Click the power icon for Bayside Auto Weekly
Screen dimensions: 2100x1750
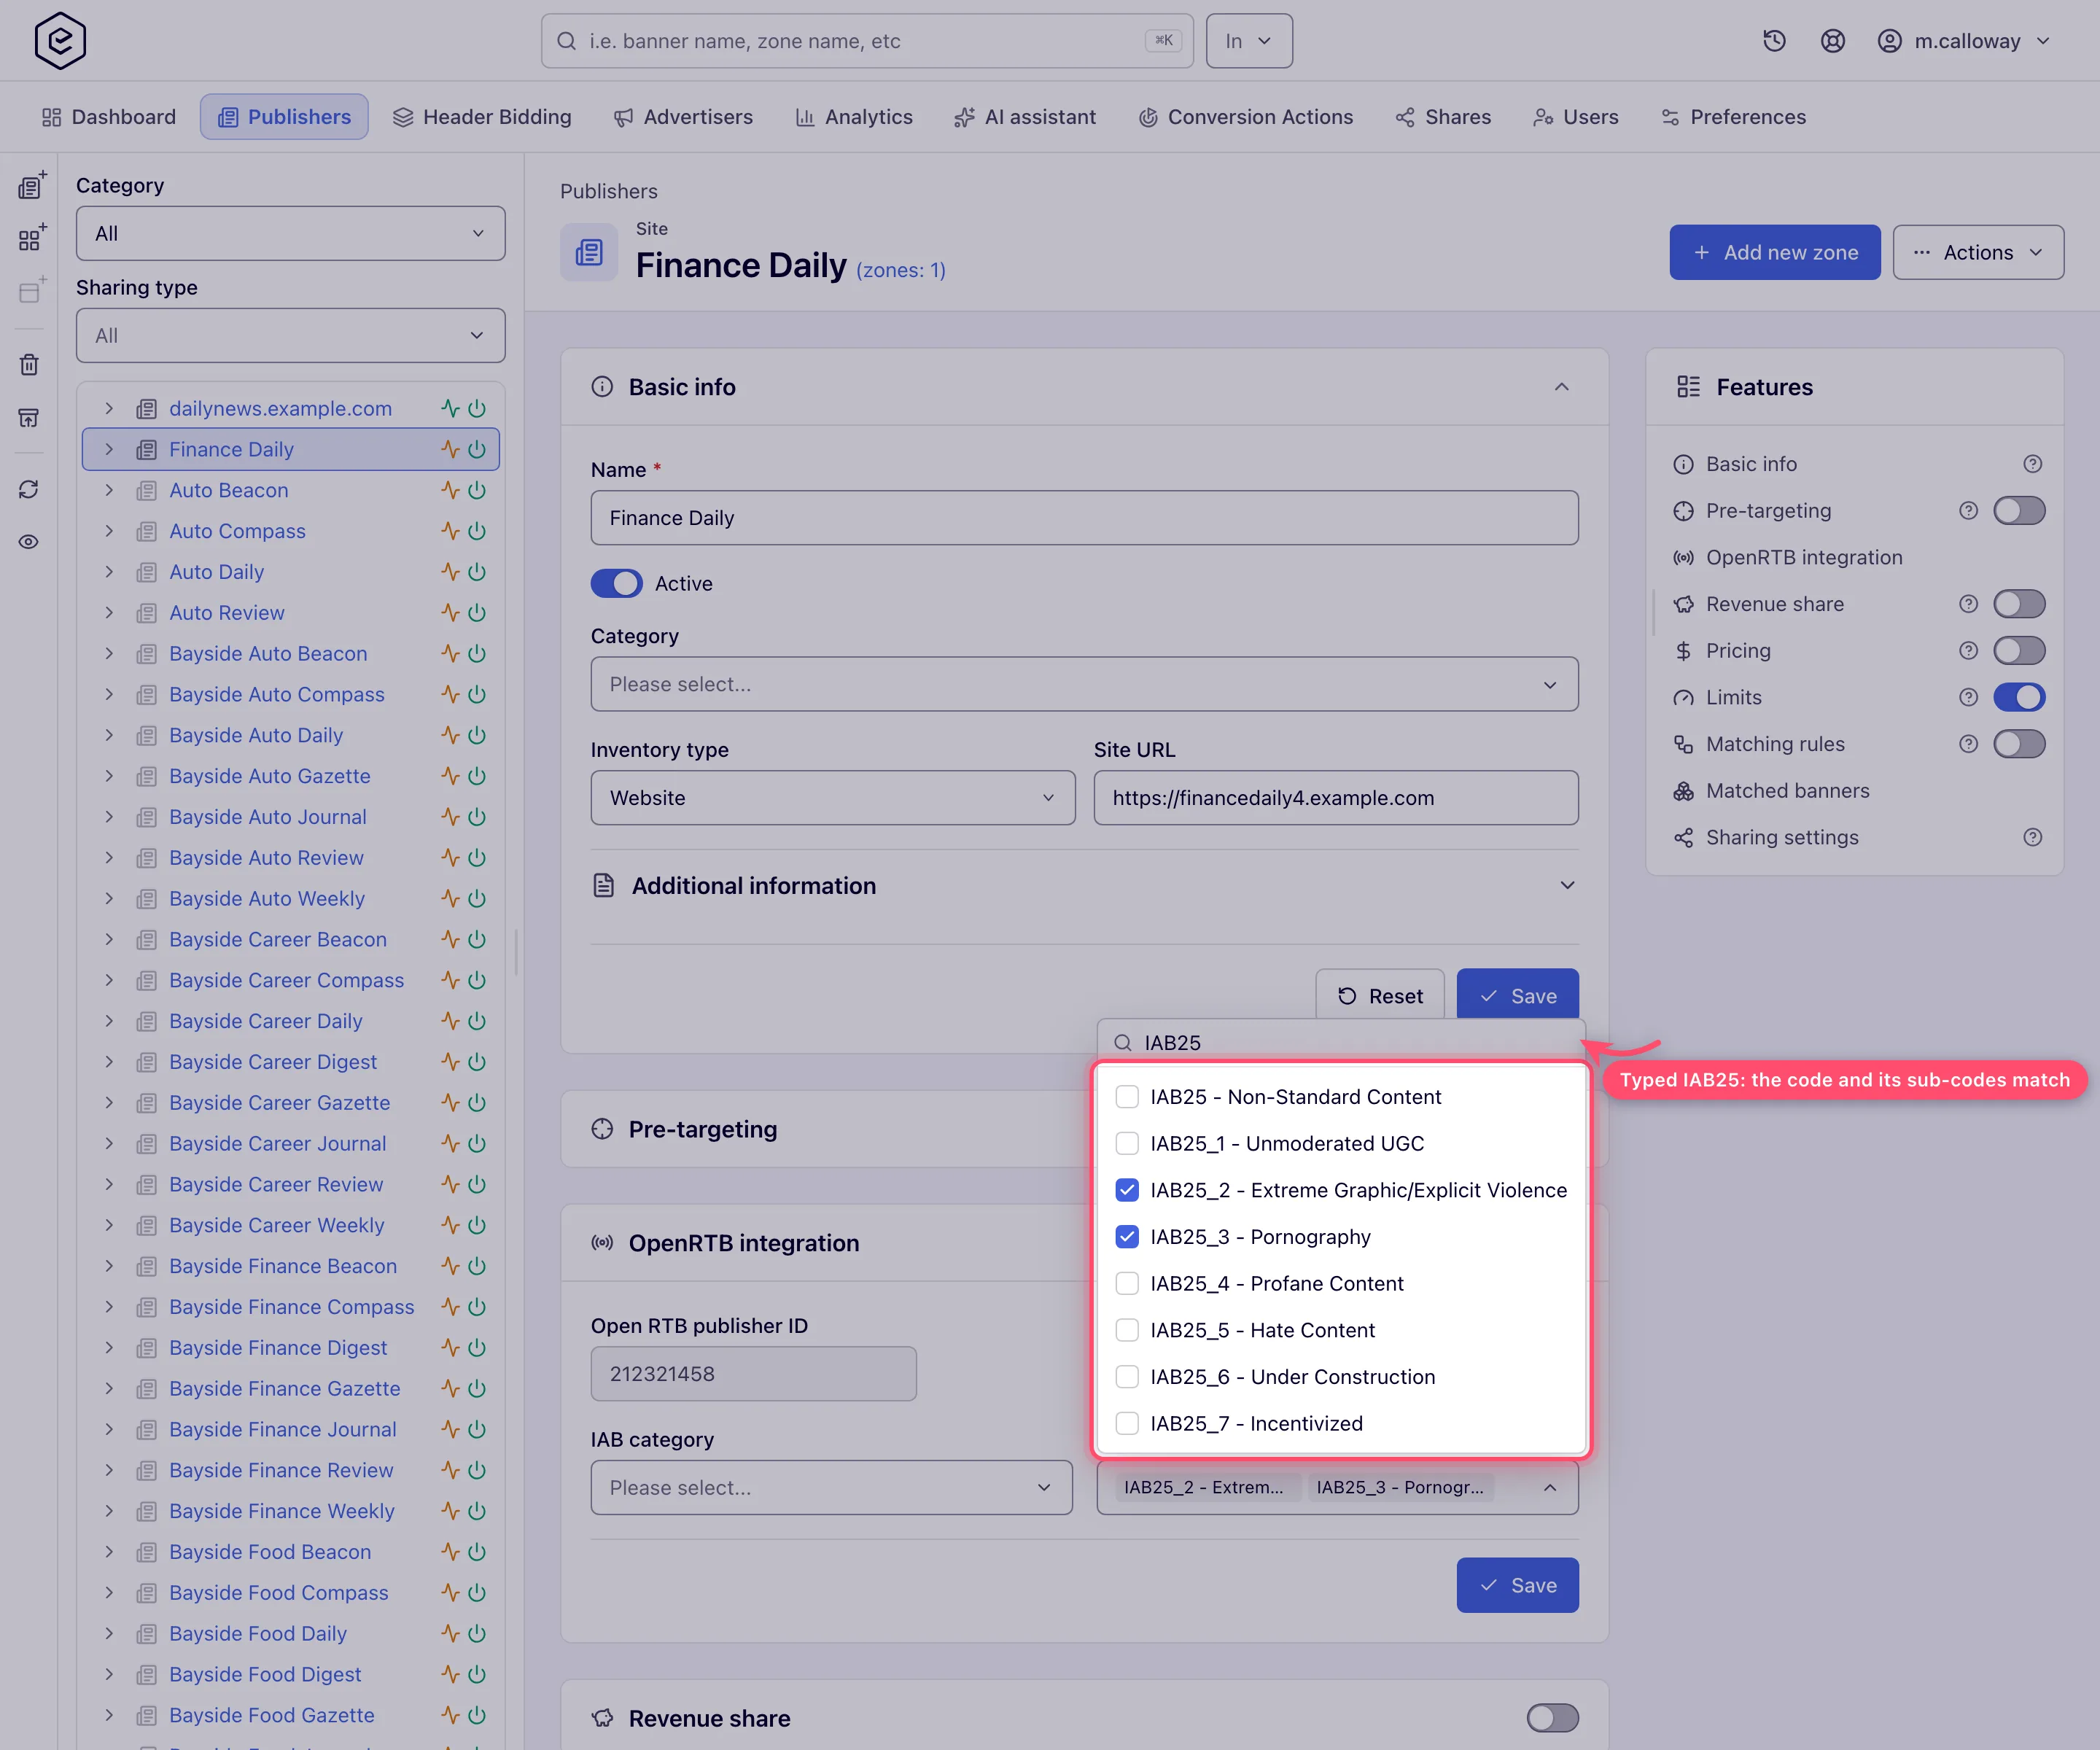478,898
